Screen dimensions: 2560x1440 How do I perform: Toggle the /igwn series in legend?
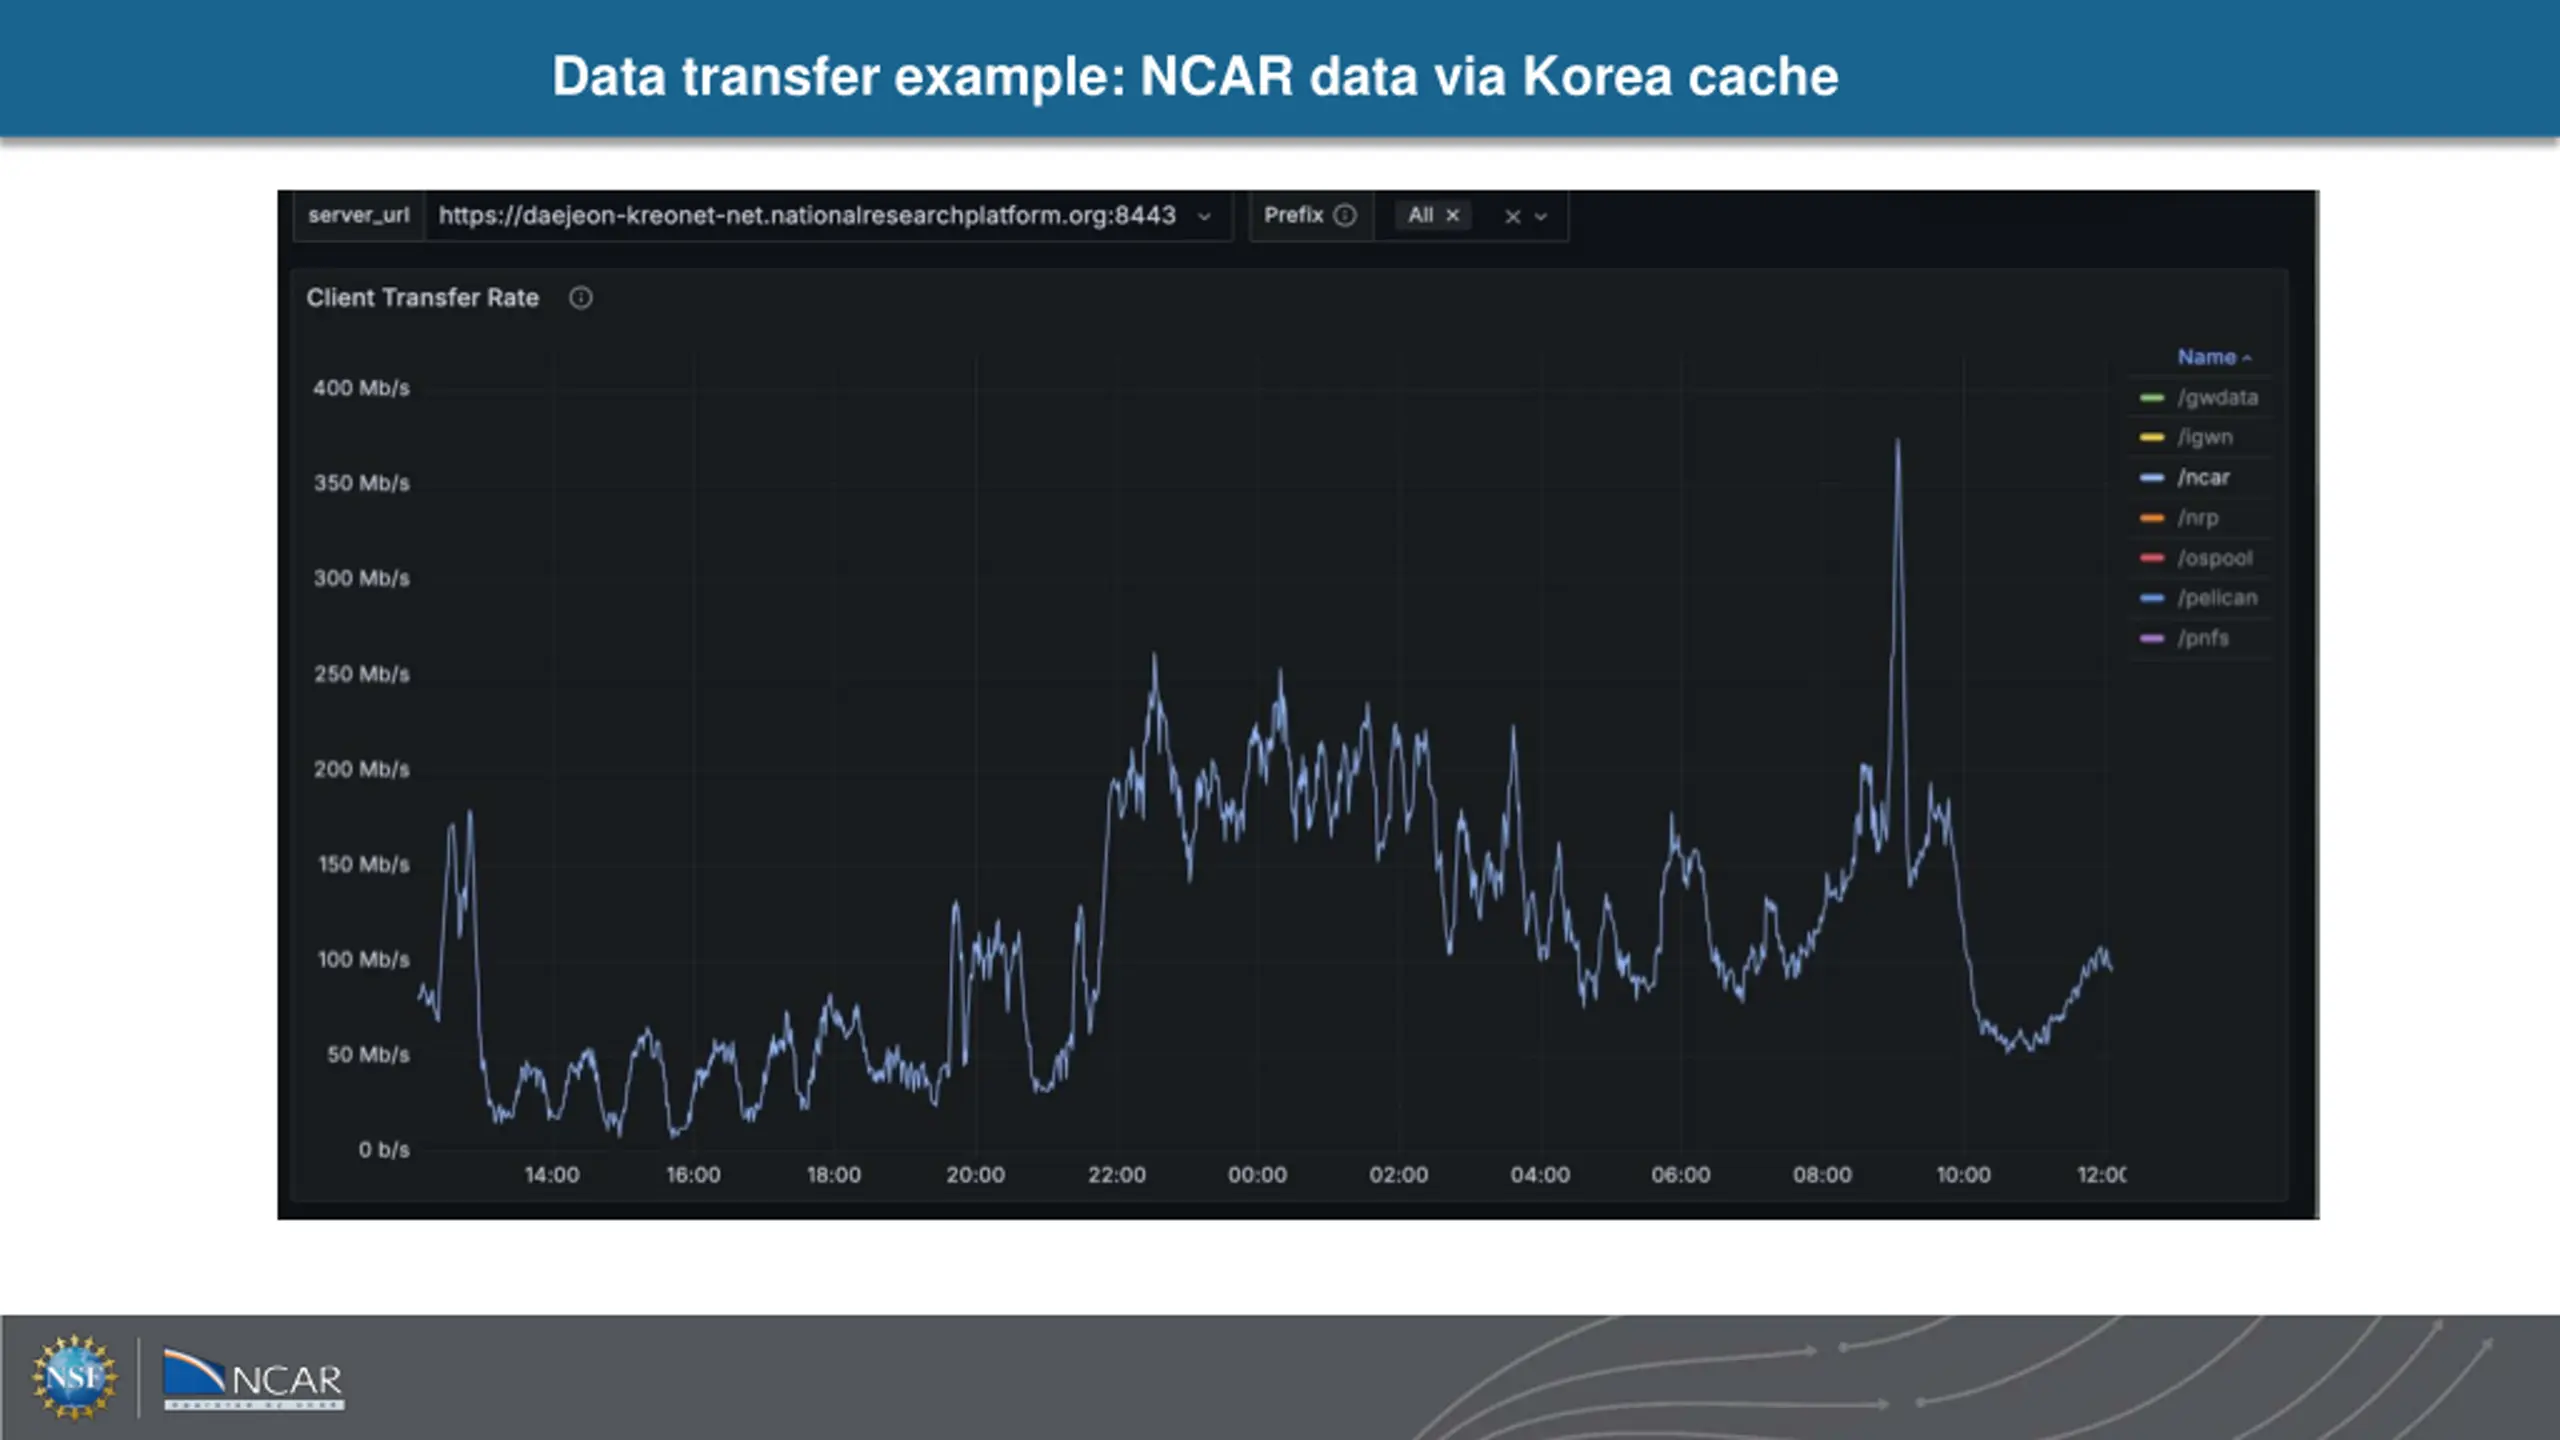coord(2205,438)
